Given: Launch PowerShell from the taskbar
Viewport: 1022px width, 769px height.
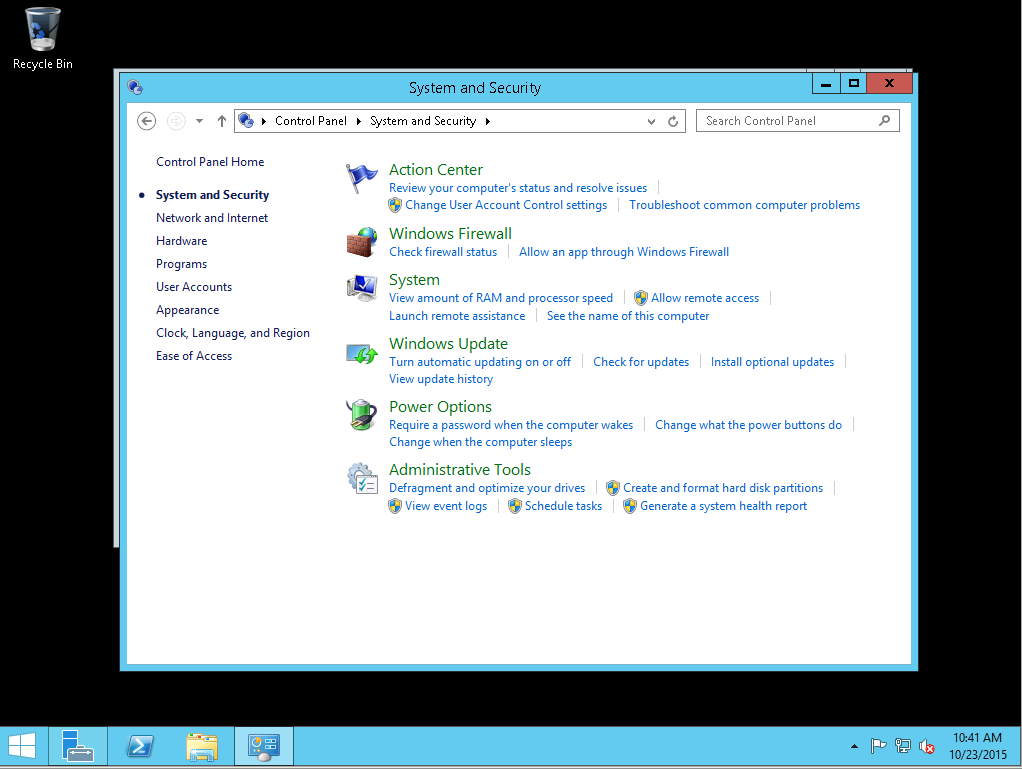Looking at the screenshot, I should [140, 746].
